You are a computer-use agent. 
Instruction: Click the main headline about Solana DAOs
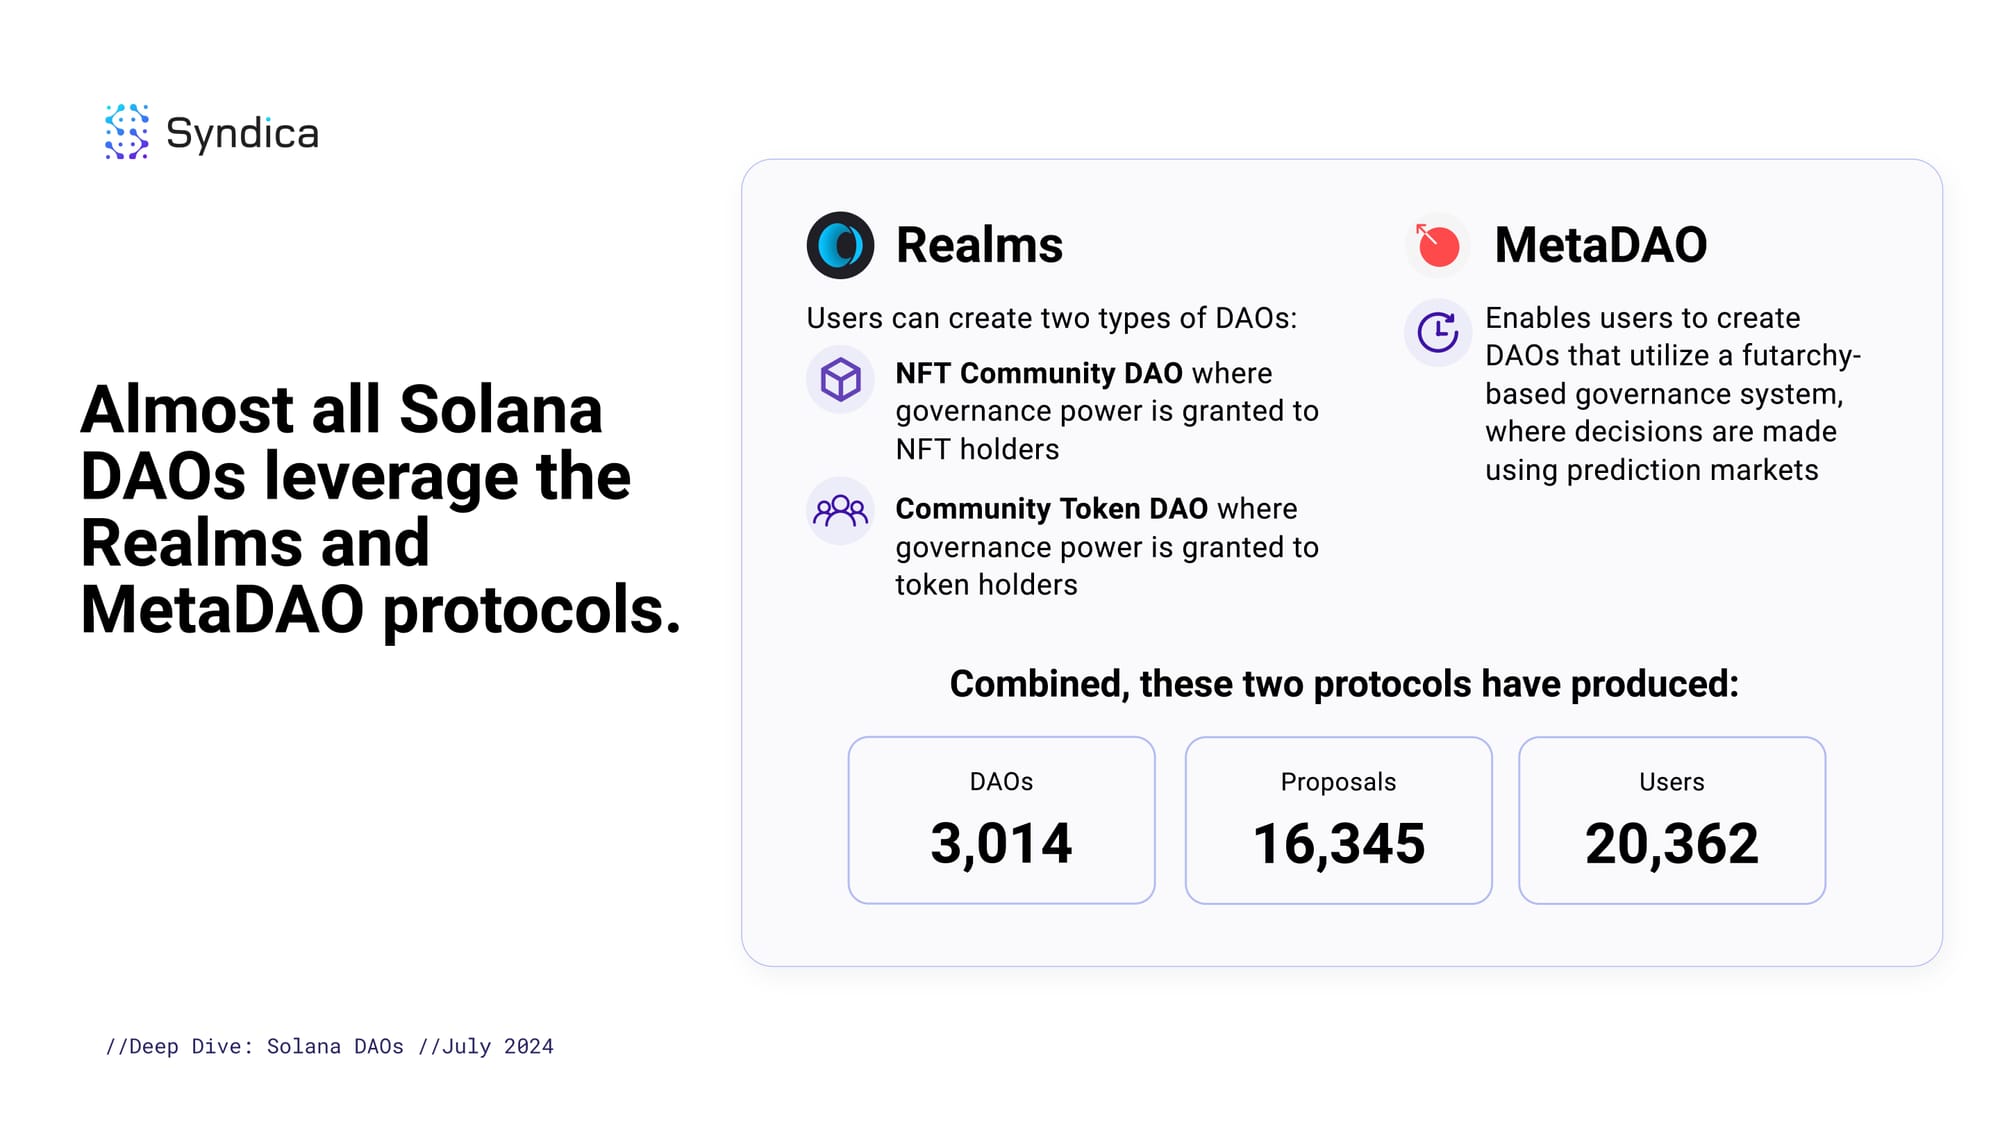pyautogui.click(x=381, y=509)
